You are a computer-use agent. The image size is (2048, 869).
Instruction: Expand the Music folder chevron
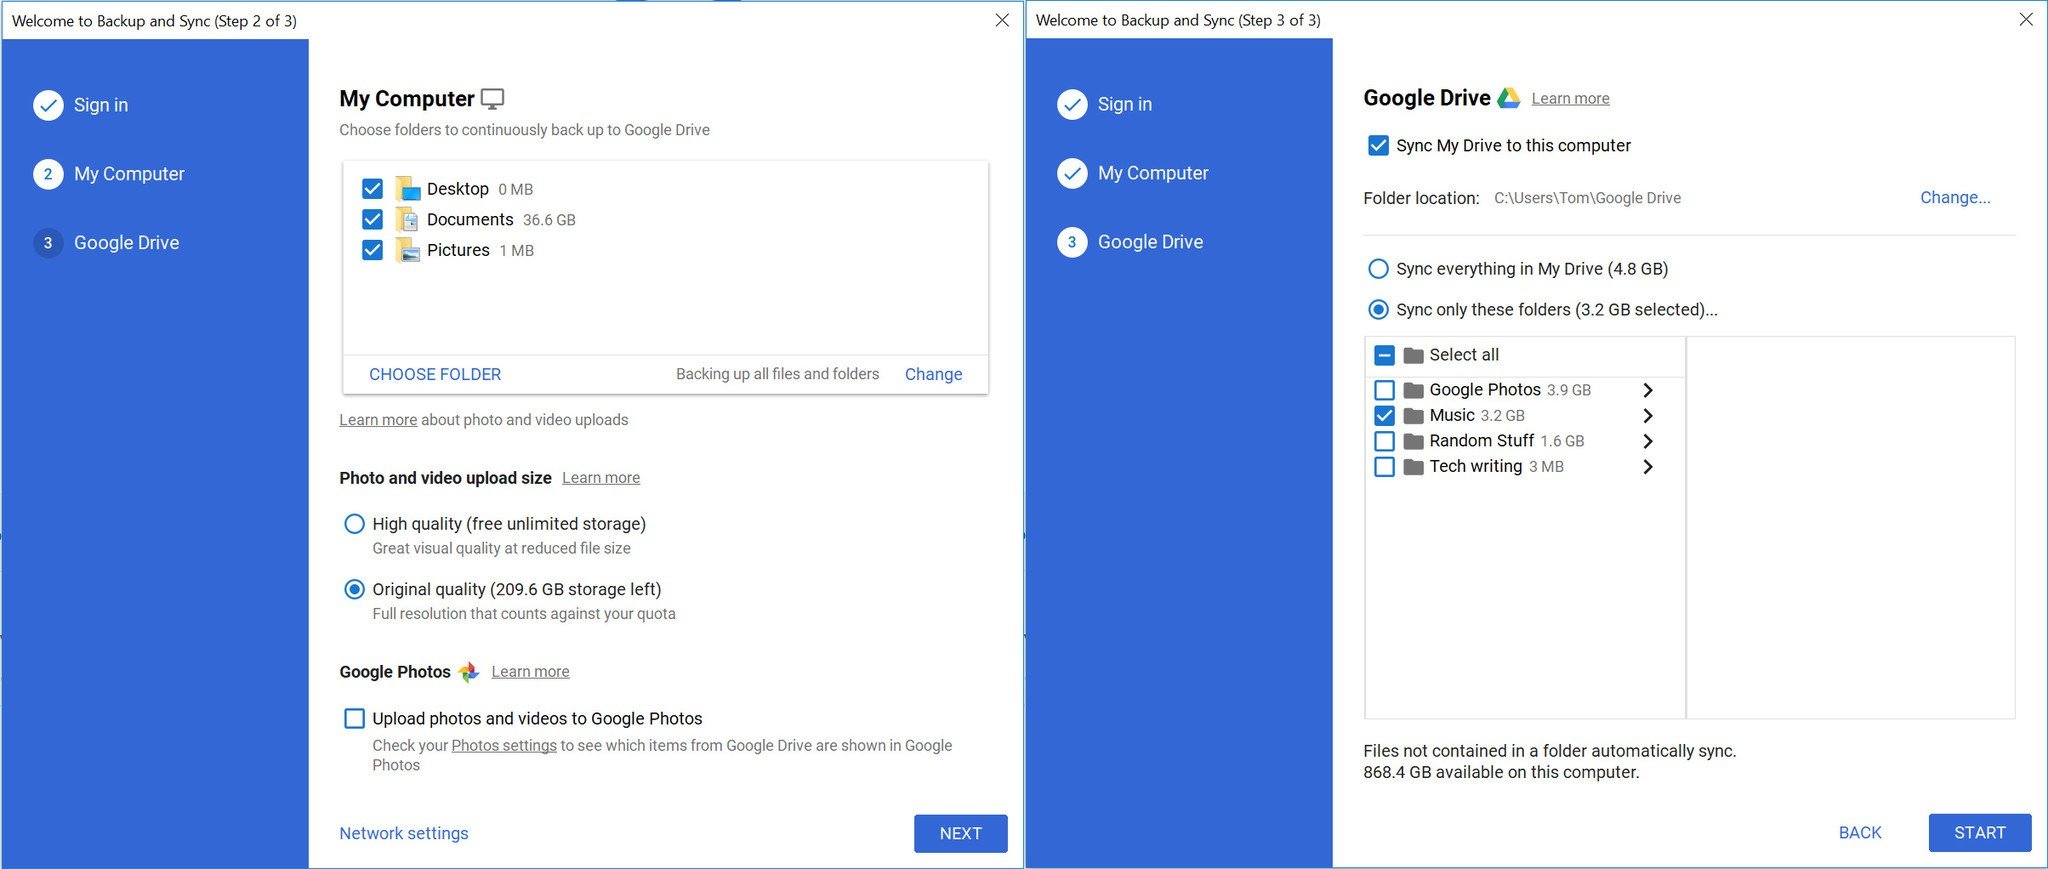point(1648,416)
